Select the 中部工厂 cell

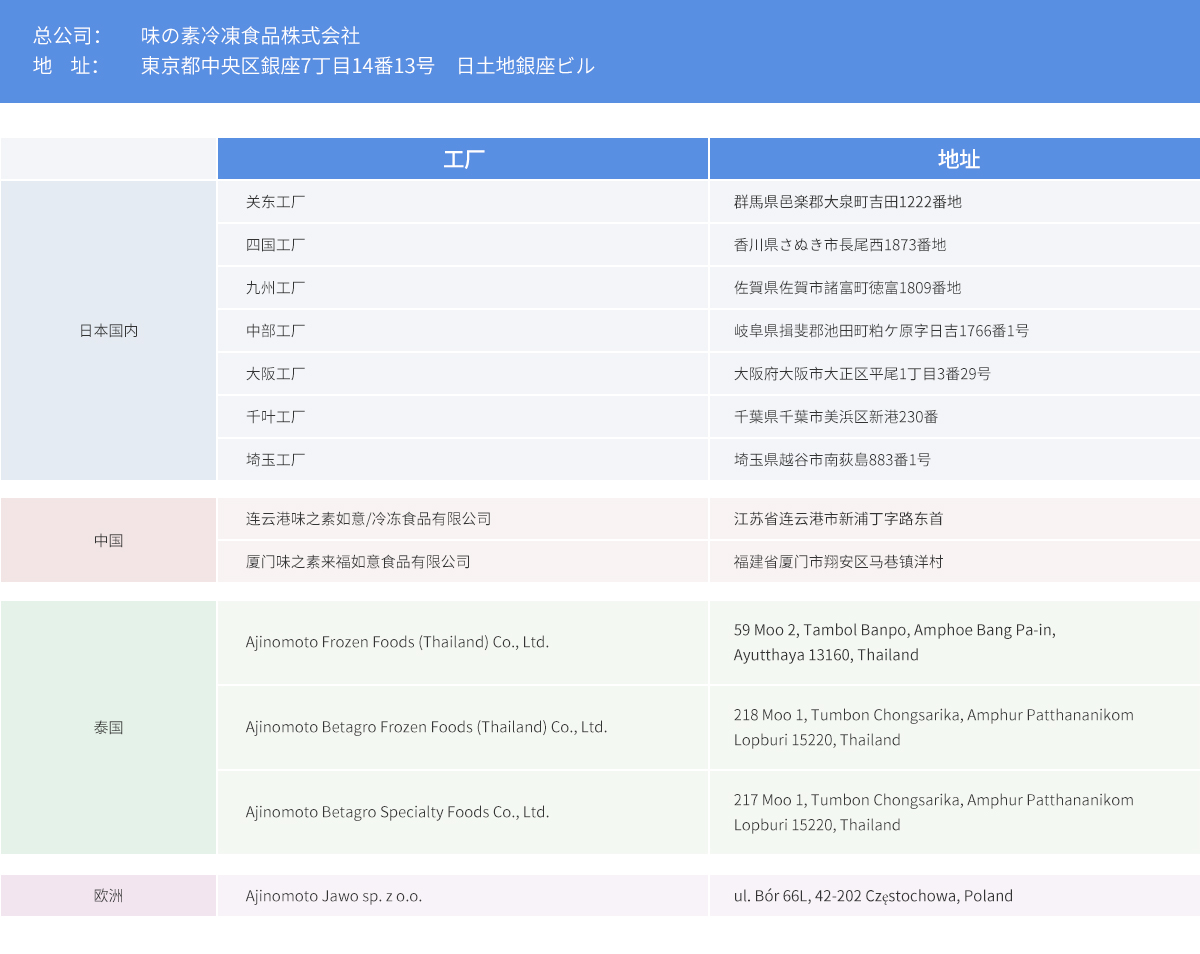click(x=463, y=331)
